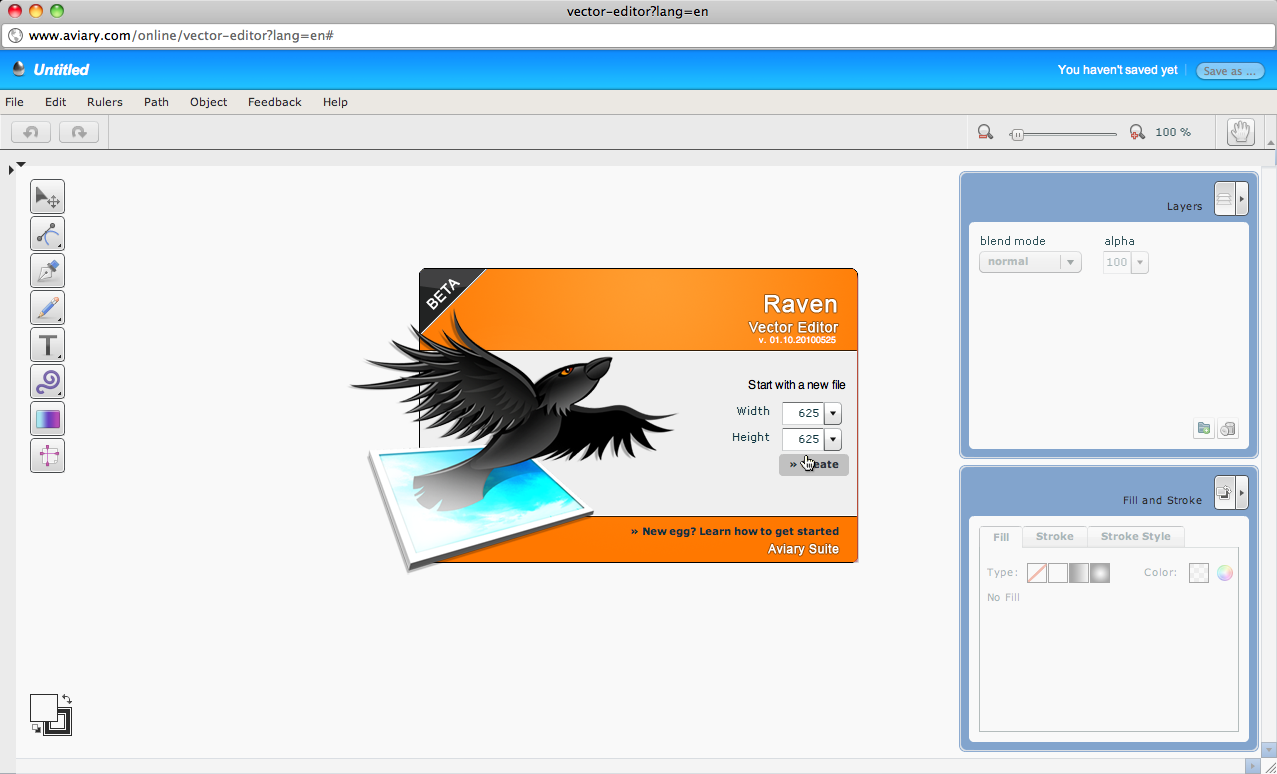Choose the No Fill type
The image size is (1277, 774).
point(1037,573)
